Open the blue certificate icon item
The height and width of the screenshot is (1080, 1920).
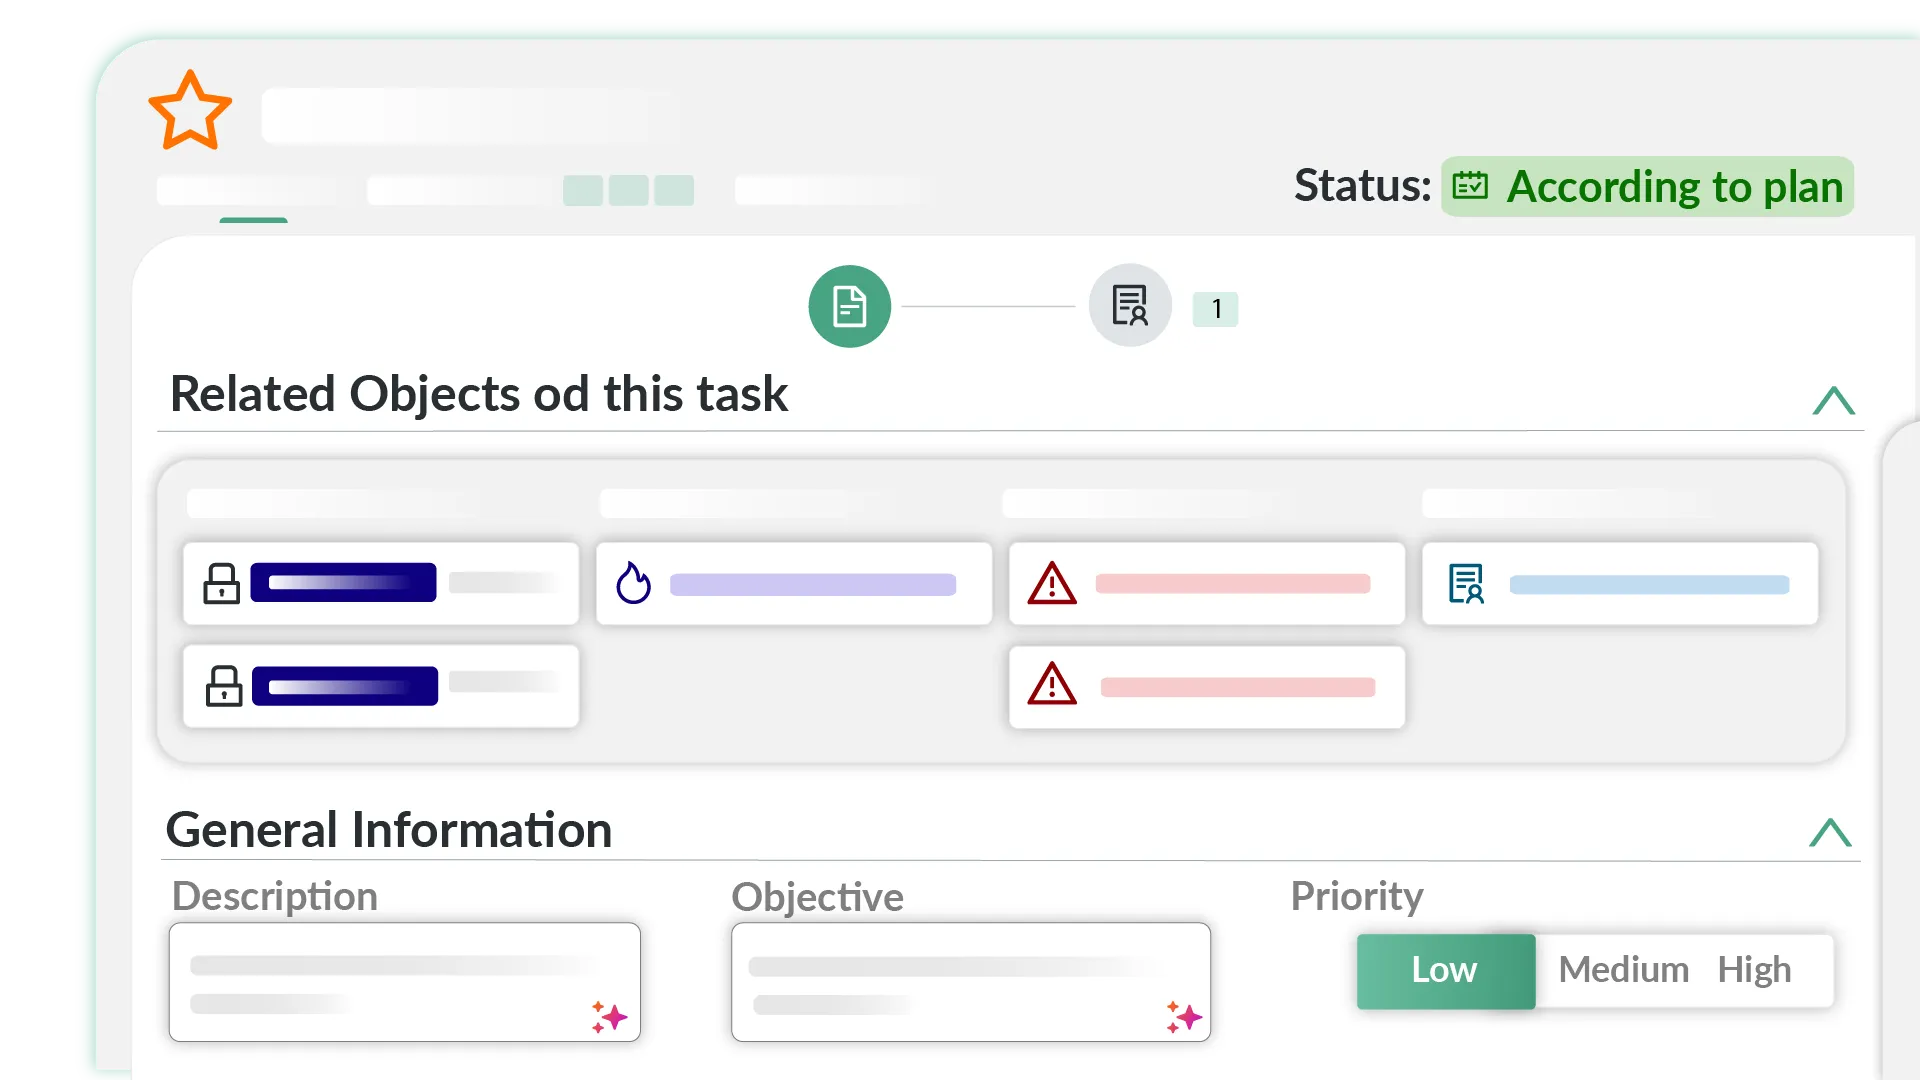(1620, 584)
